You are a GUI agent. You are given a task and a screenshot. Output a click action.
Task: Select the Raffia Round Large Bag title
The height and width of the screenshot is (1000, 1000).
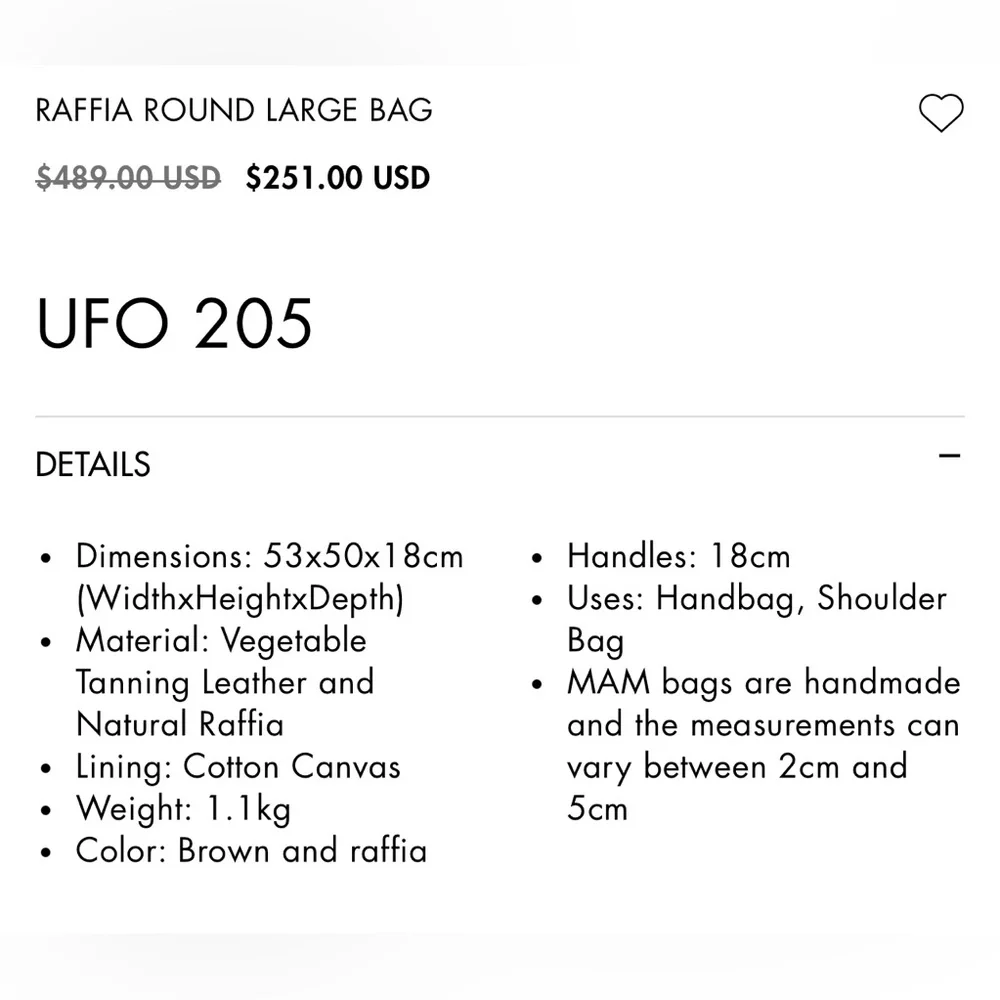click(x=234, y=110)
